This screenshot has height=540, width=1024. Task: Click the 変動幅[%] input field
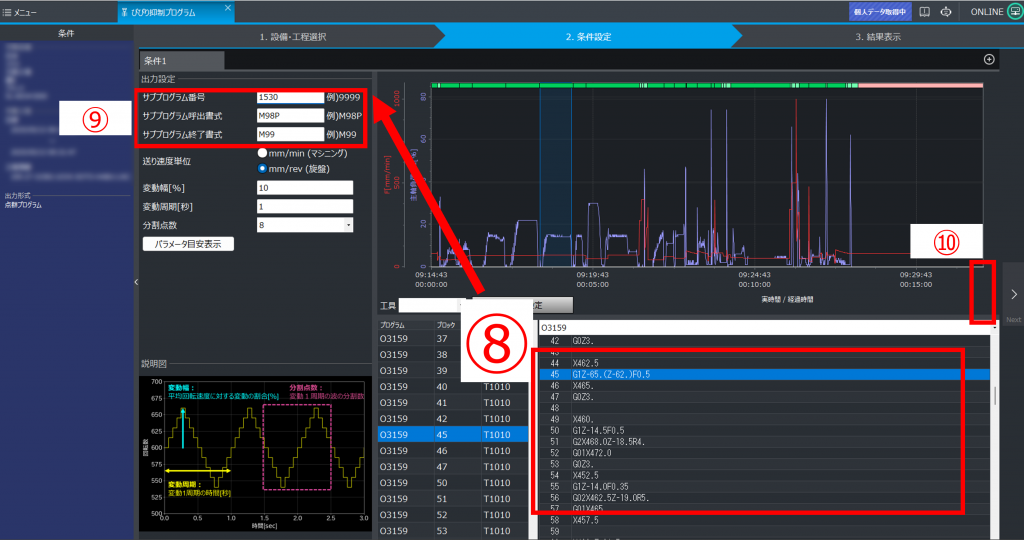coord(305,188)
